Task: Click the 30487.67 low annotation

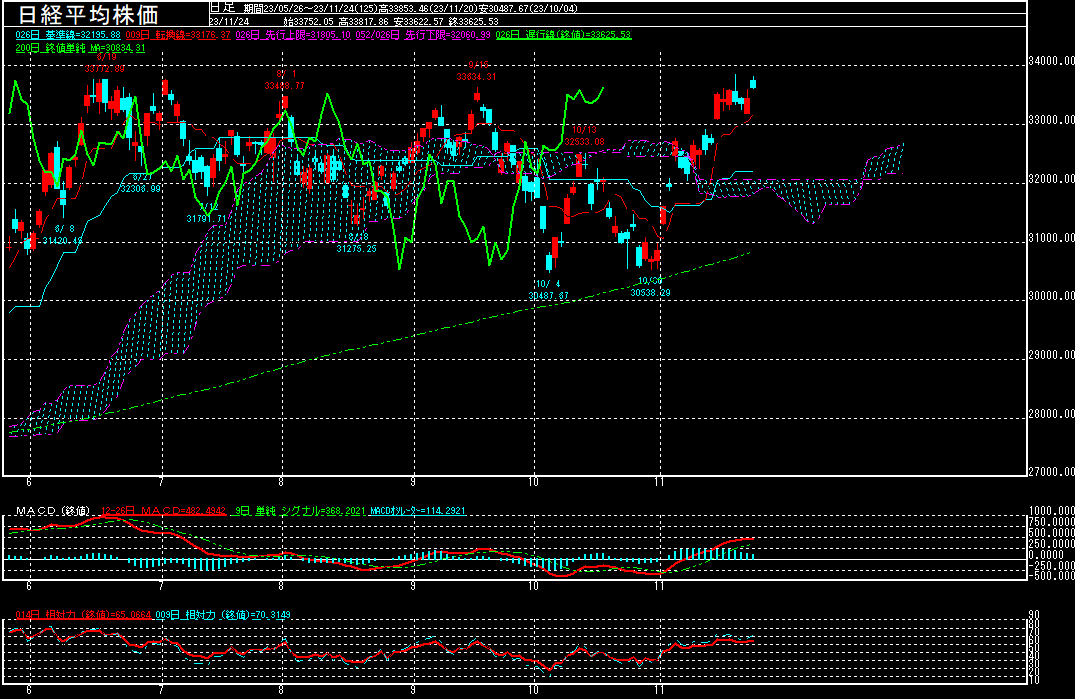Action: point(549,296)
